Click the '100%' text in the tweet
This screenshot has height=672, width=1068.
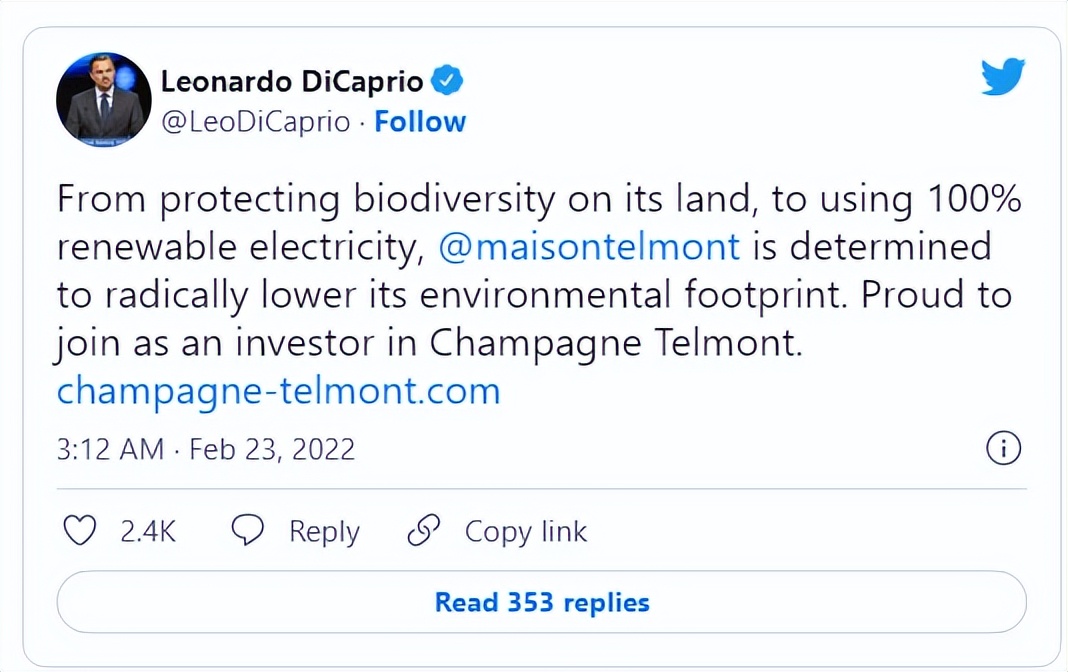tap(973, 199)
